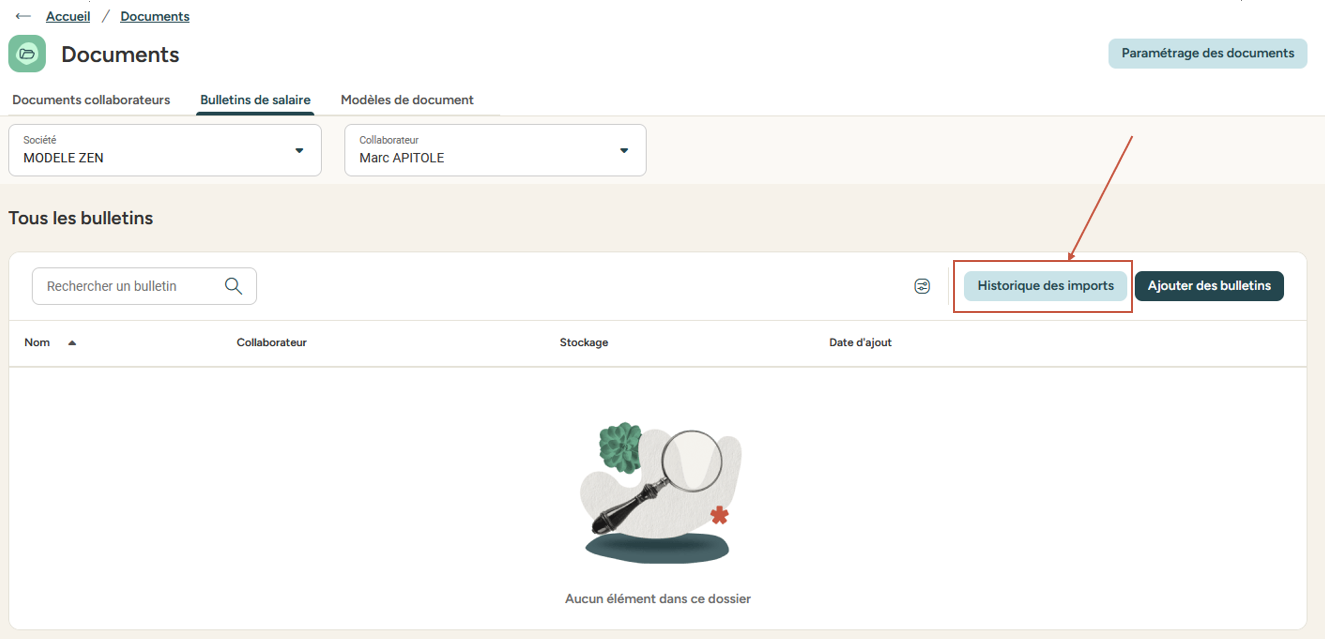The image size is (1325, 639).
Task: Go to the Accueil breadcrumb link
Action: [x=68, y=16]
